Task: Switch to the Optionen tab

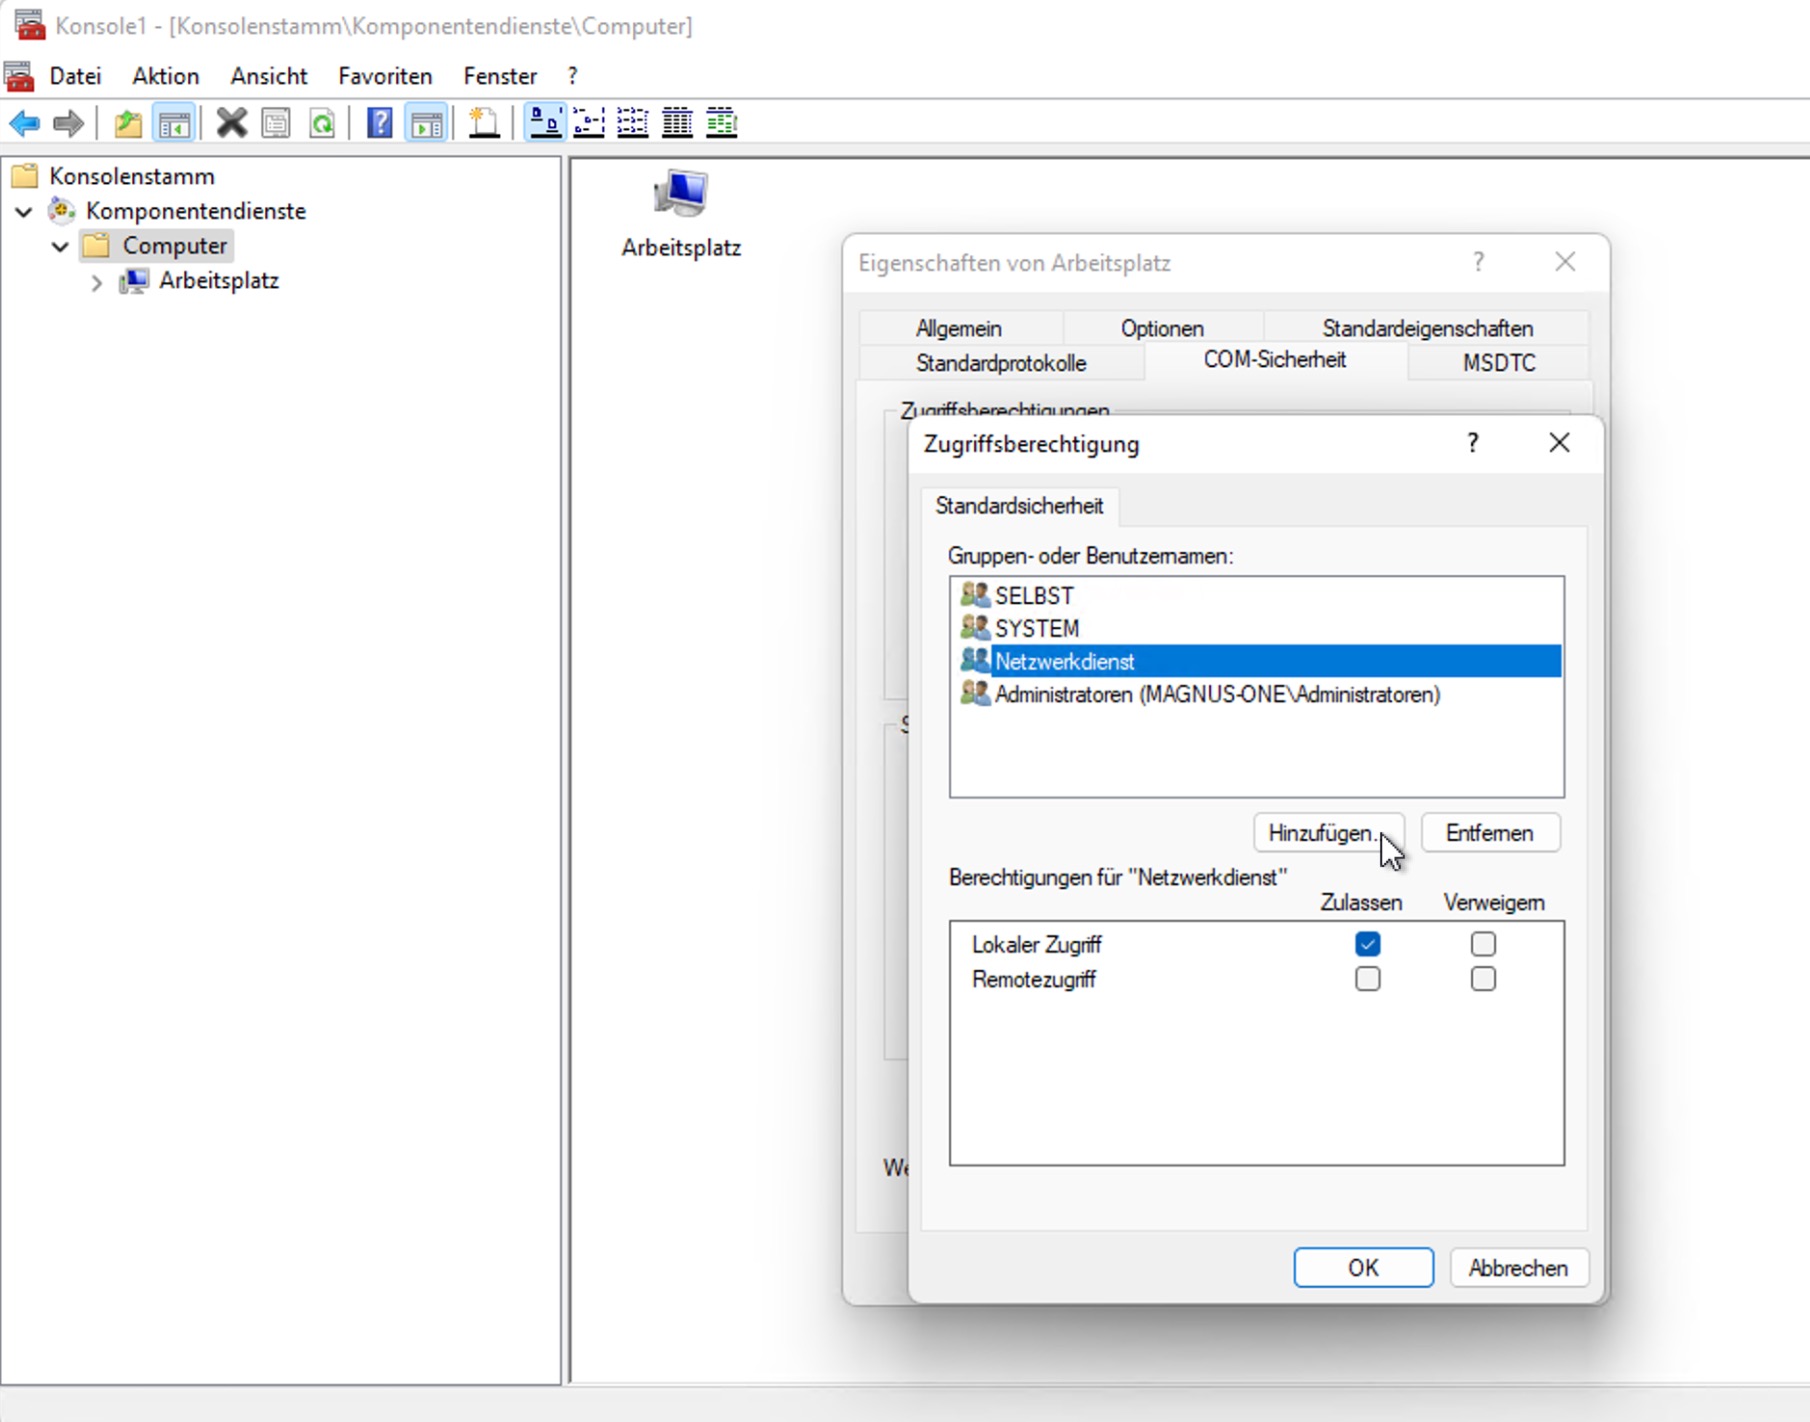Action: click(1162, 328)
